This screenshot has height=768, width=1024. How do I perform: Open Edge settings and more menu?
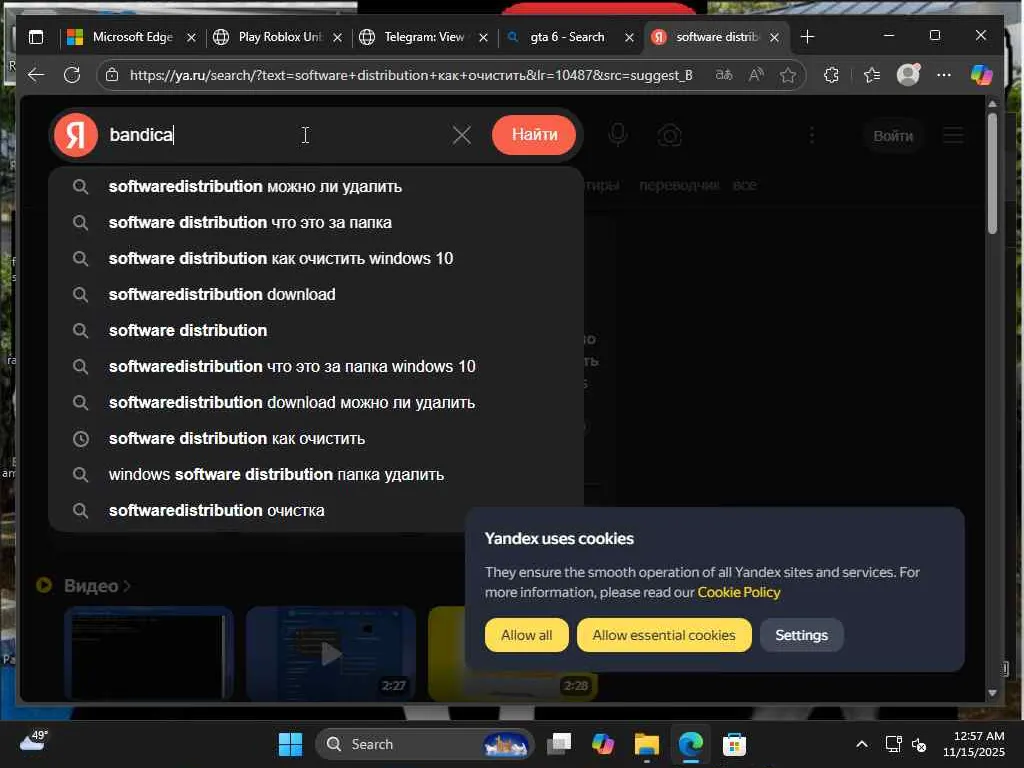pos(944,75)
